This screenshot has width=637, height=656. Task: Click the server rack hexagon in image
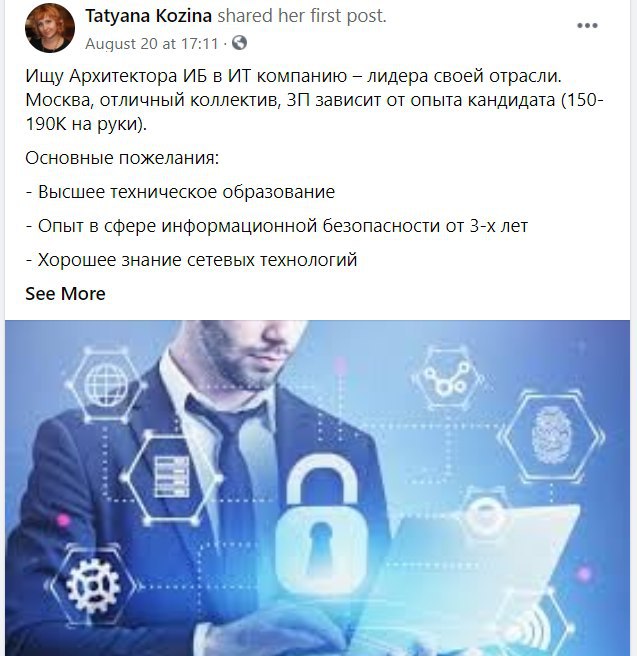171,477
